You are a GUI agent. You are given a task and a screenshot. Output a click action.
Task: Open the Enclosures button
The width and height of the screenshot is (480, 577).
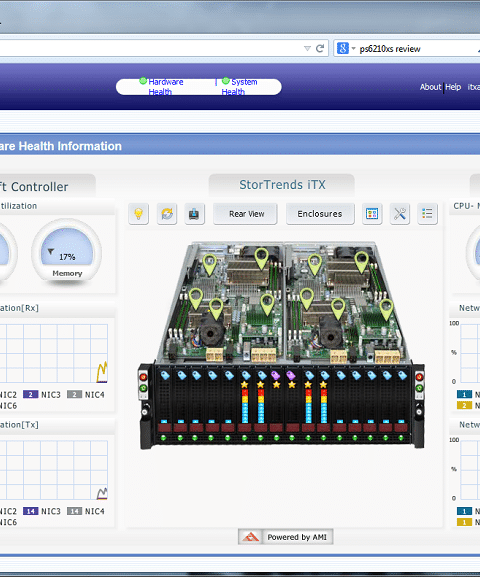click(x=320, y=214)
